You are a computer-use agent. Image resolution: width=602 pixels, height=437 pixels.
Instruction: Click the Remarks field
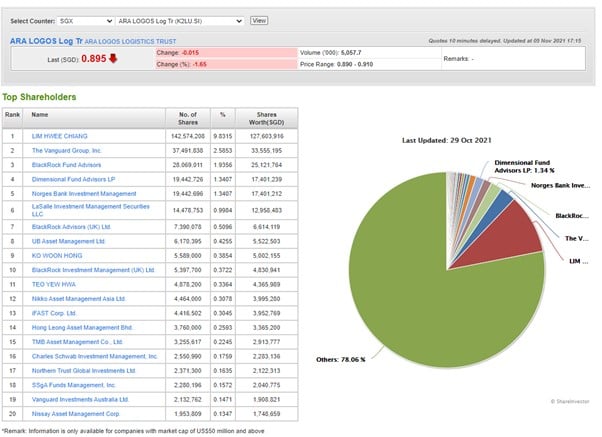pyautogui.click(x=513, y=58)
